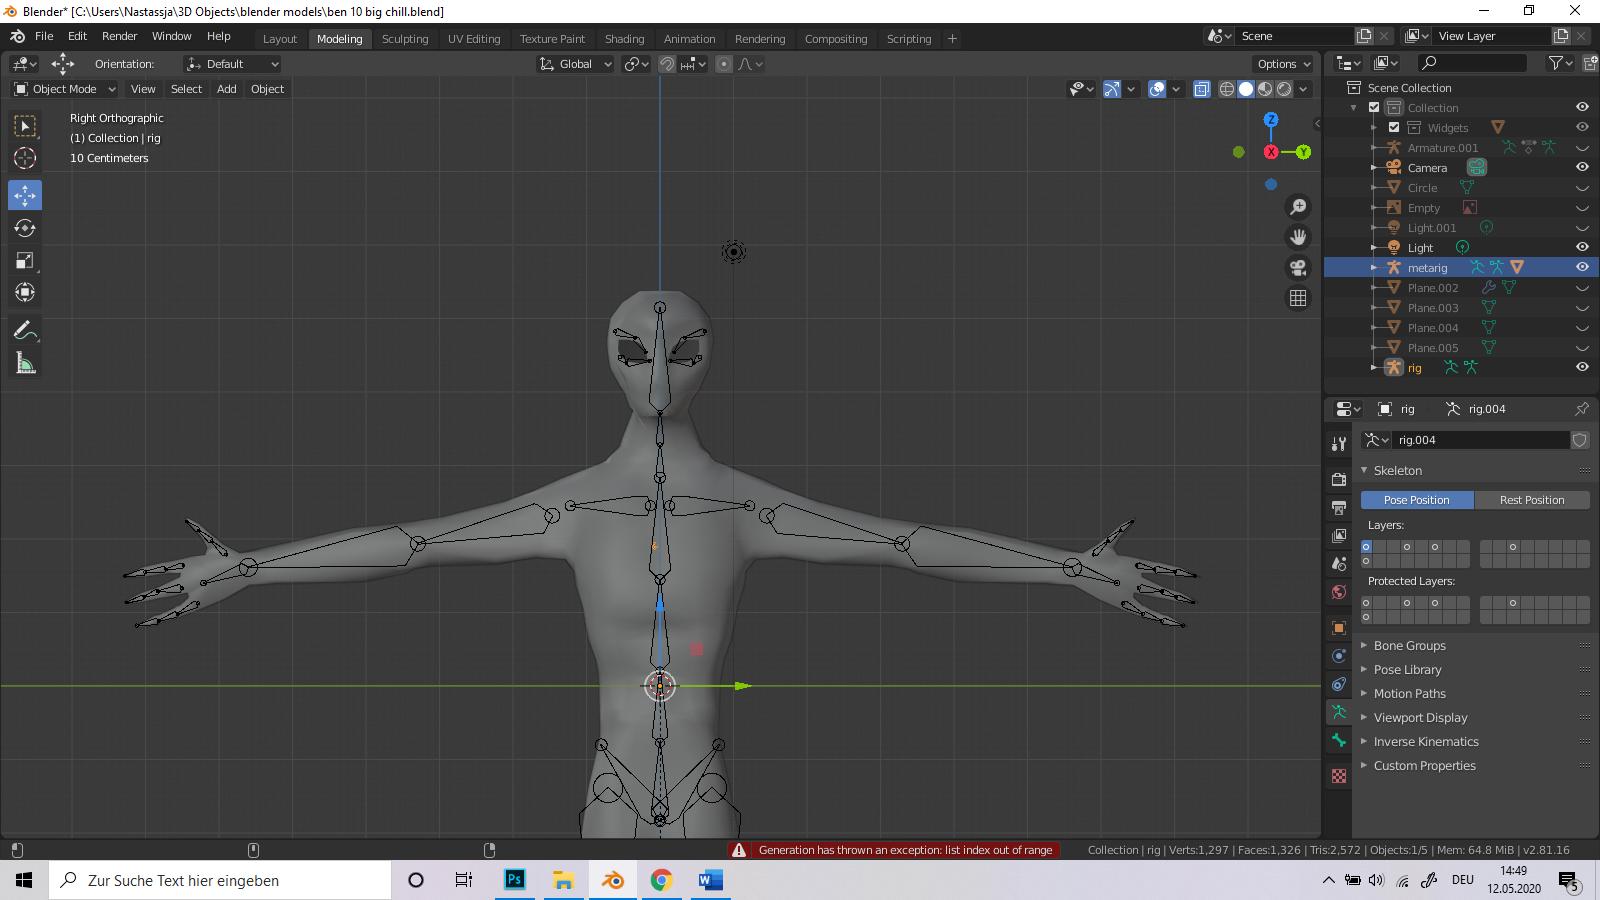Viewport: 1600px width, 900px height.
Task: Expand the Inverse Kinematics panel
Action: 1425,742
